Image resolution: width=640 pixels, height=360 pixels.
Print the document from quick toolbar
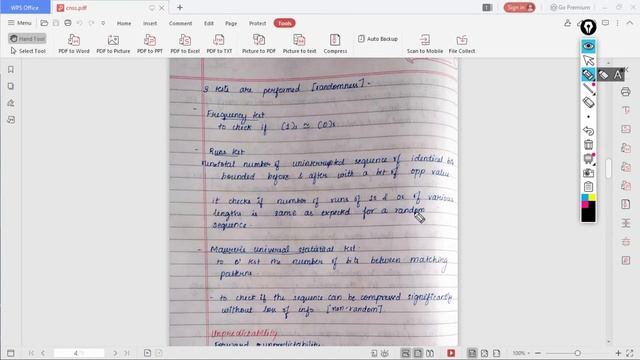click(x=68, y=23)
